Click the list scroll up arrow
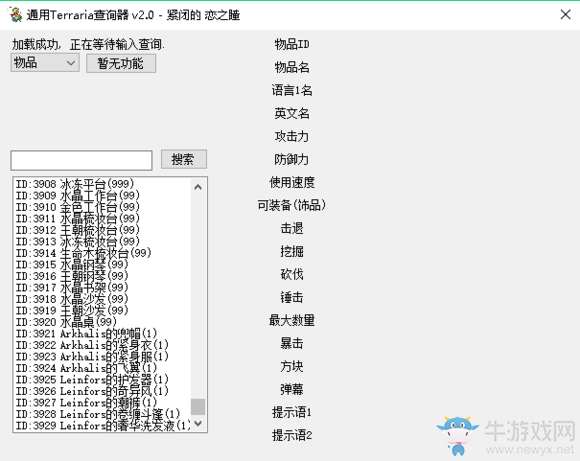The height and width of the screenshot is (461, 580). (198, 187)
